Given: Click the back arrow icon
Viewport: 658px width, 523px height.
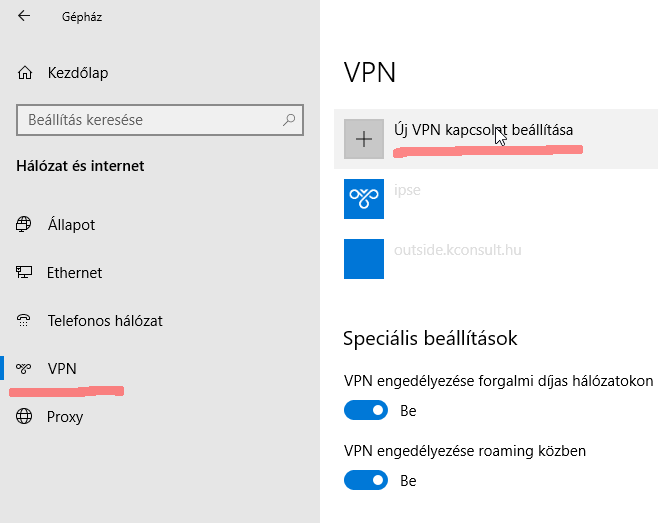Looking at the screenshot, I should 24,16.
